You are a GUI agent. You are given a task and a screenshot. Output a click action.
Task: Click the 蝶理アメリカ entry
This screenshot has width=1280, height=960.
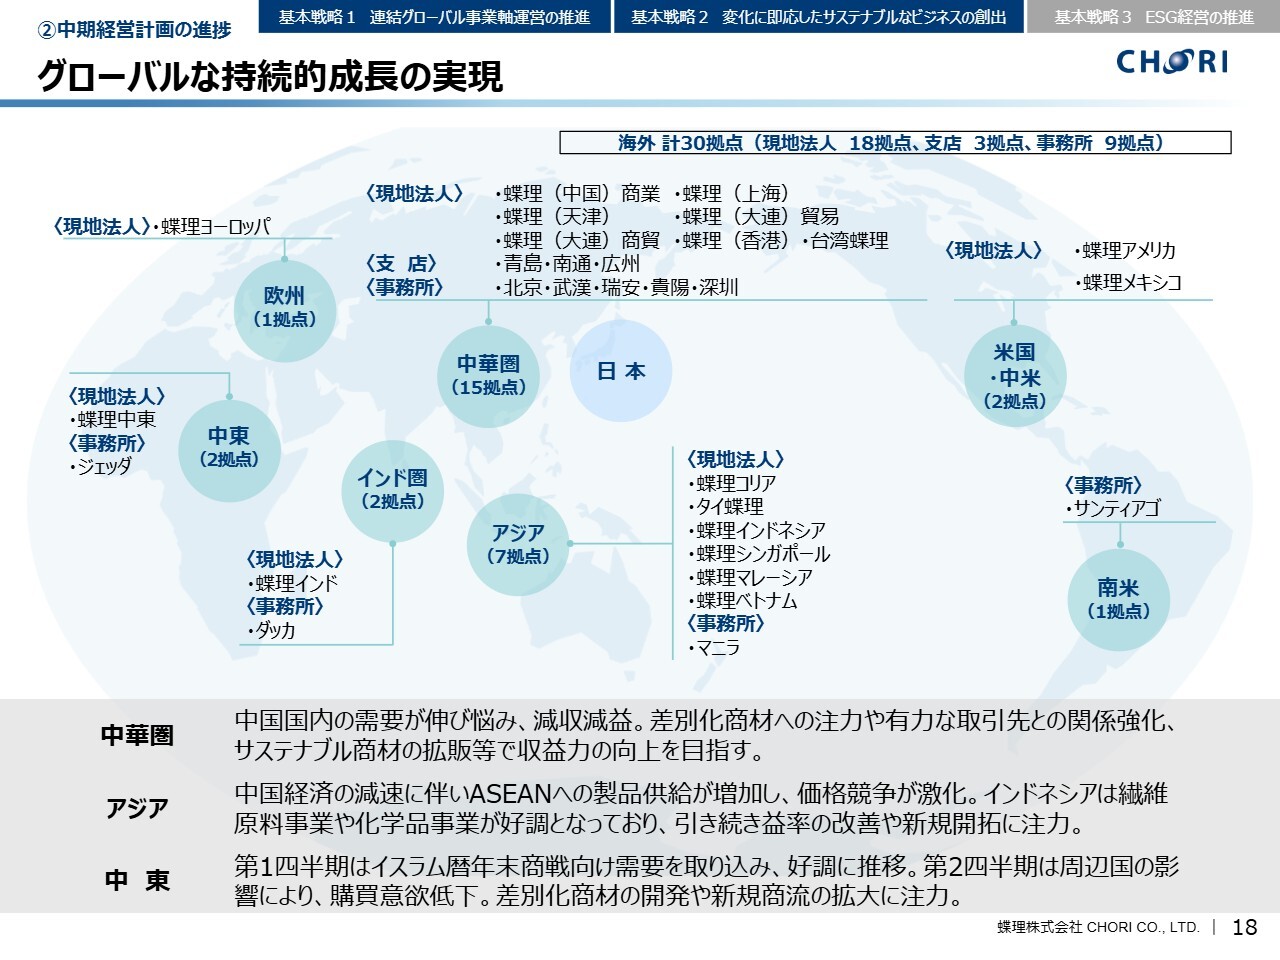1128,250
